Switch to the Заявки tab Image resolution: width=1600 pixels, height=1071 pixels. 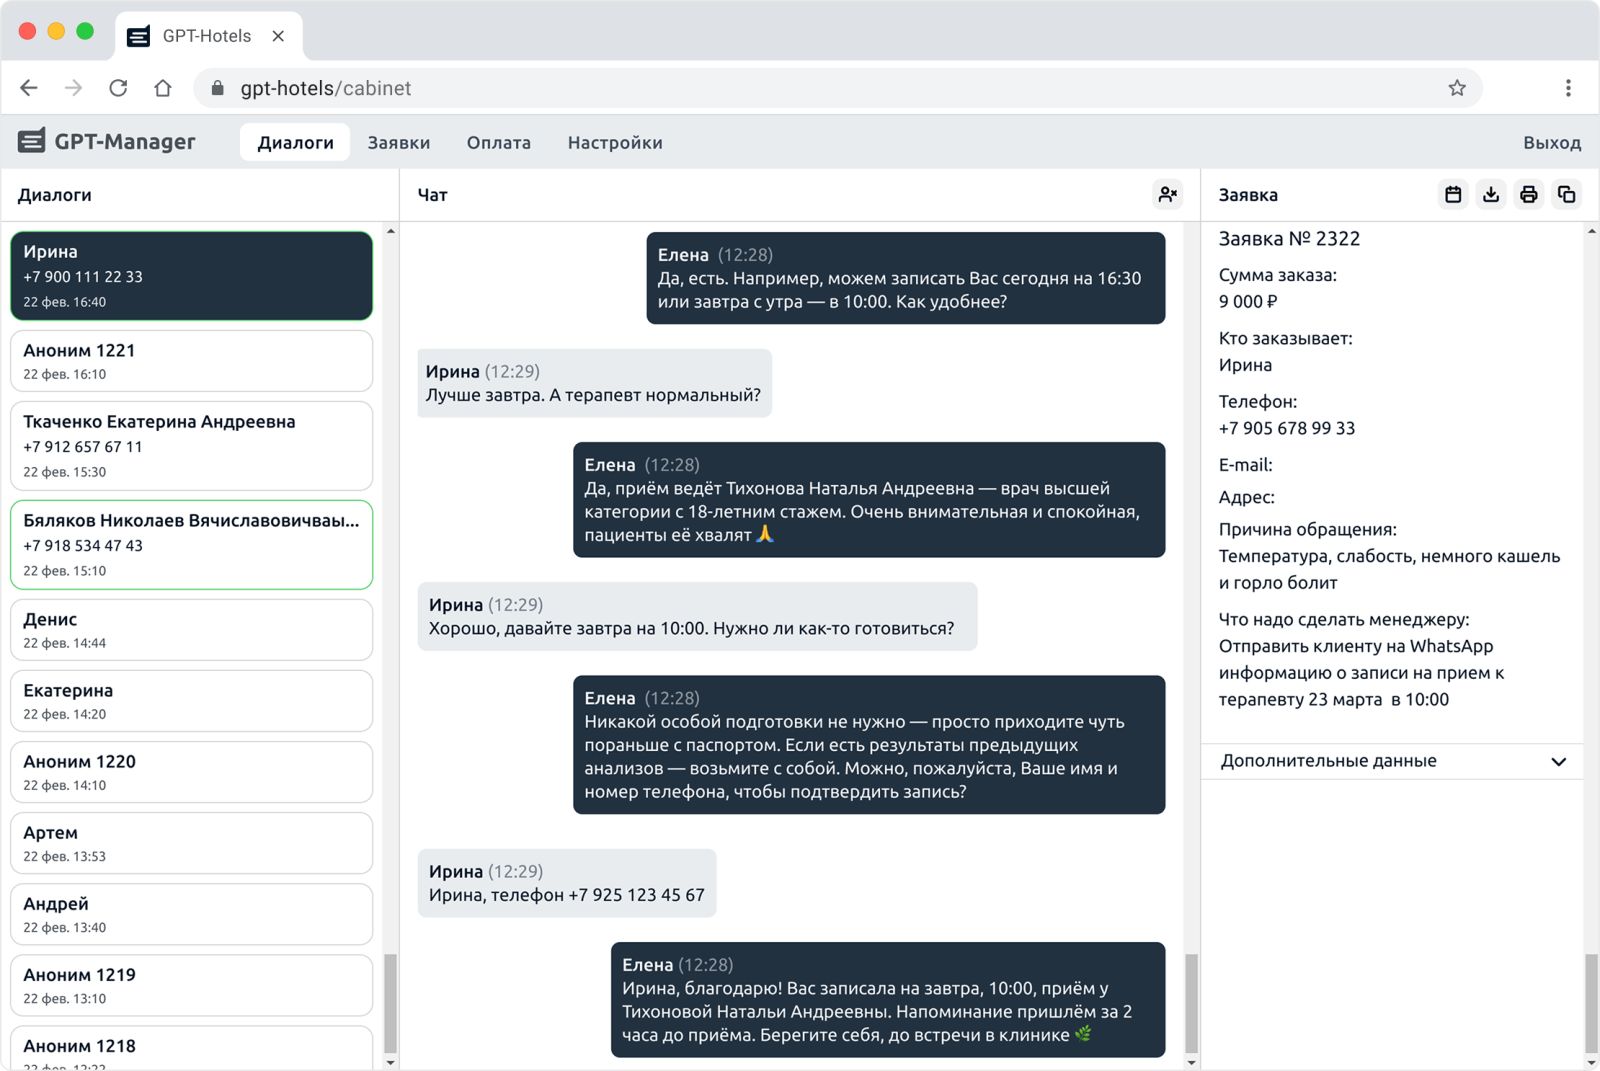[398, 143]
